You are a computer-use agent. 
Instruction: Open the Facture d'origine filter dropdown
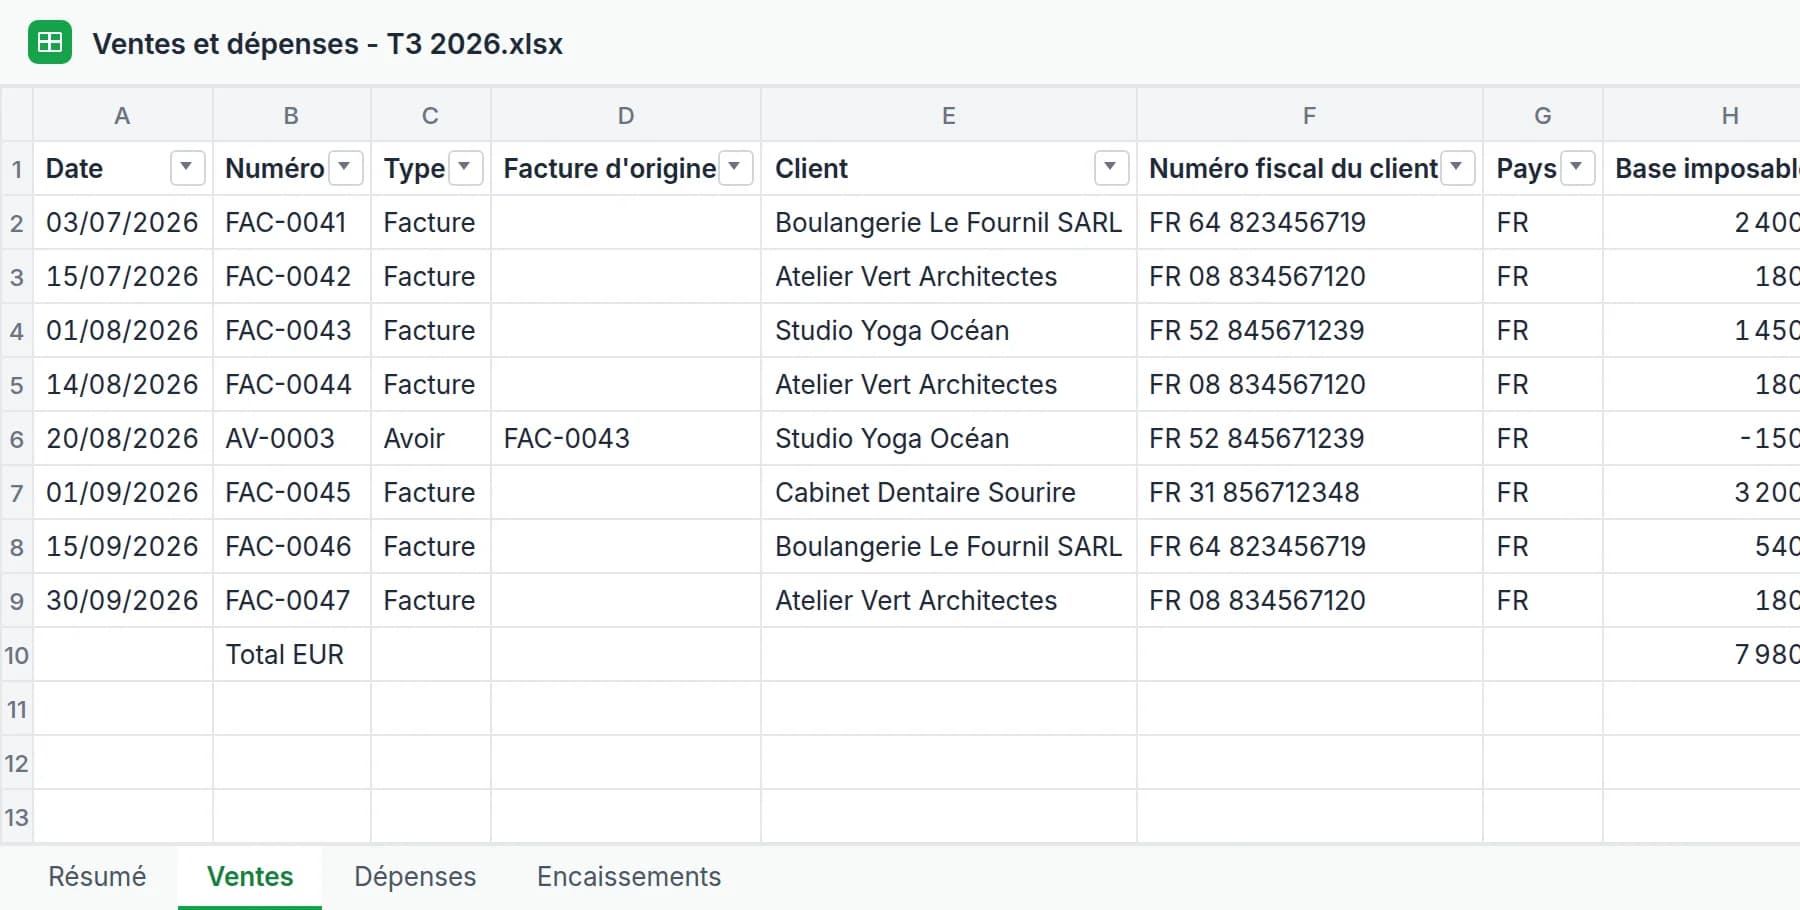click(x=735, y=168)
